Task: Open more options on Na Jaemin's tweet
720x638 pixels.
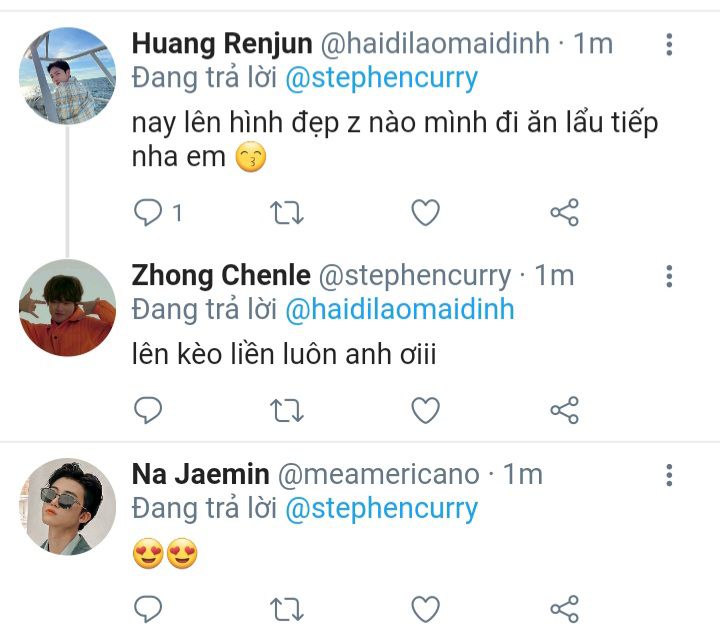Action: 669,475
